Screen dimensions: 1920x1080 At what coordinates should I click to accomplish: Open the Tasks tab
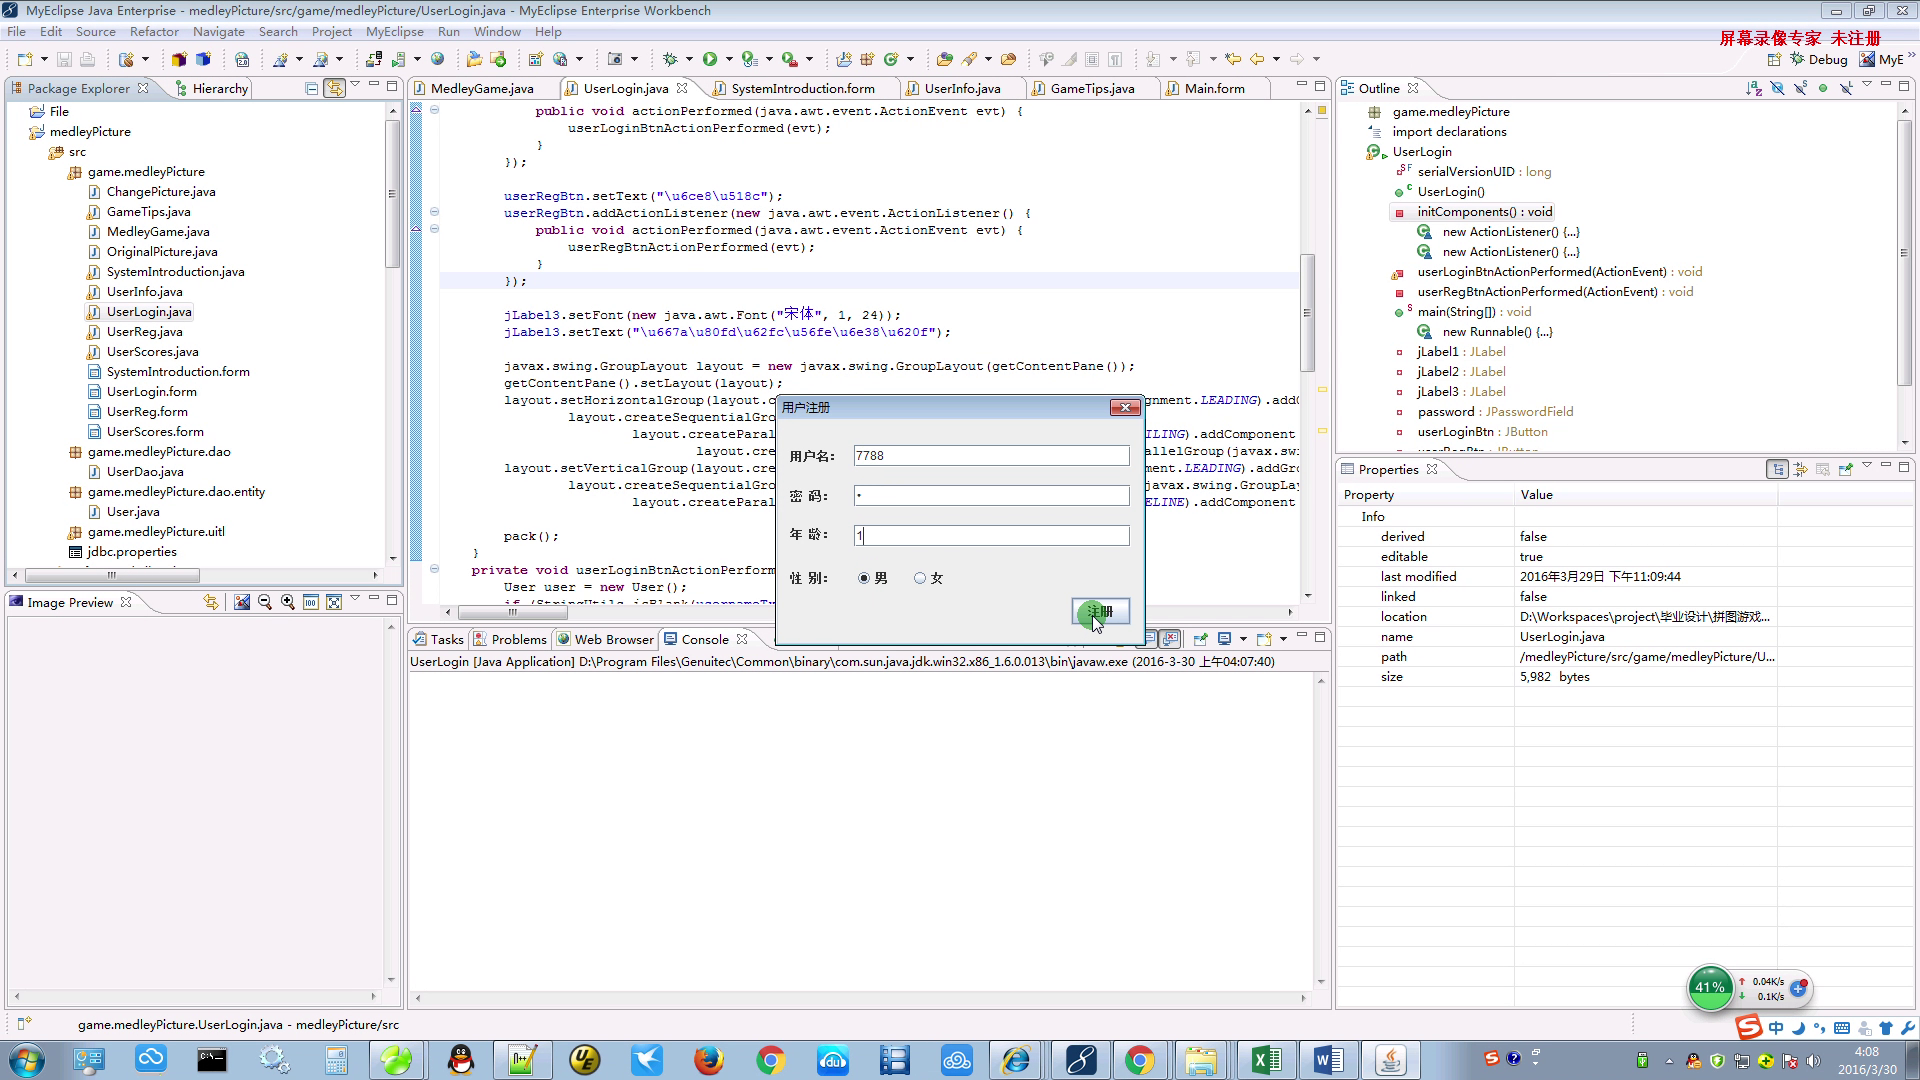[438, 639]
